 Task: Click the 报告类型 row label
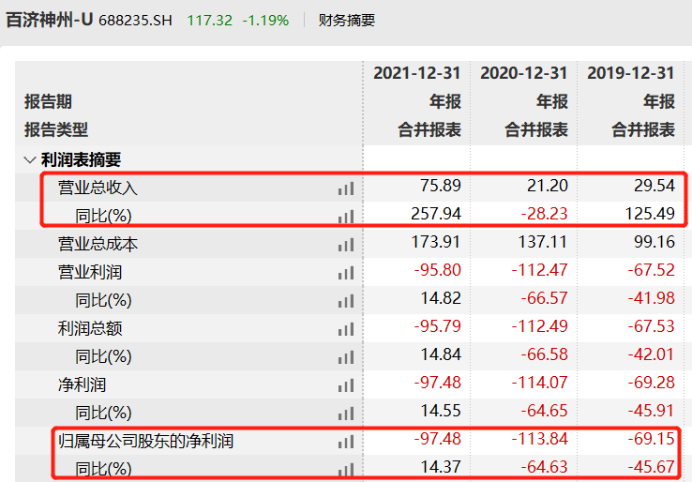56,130
